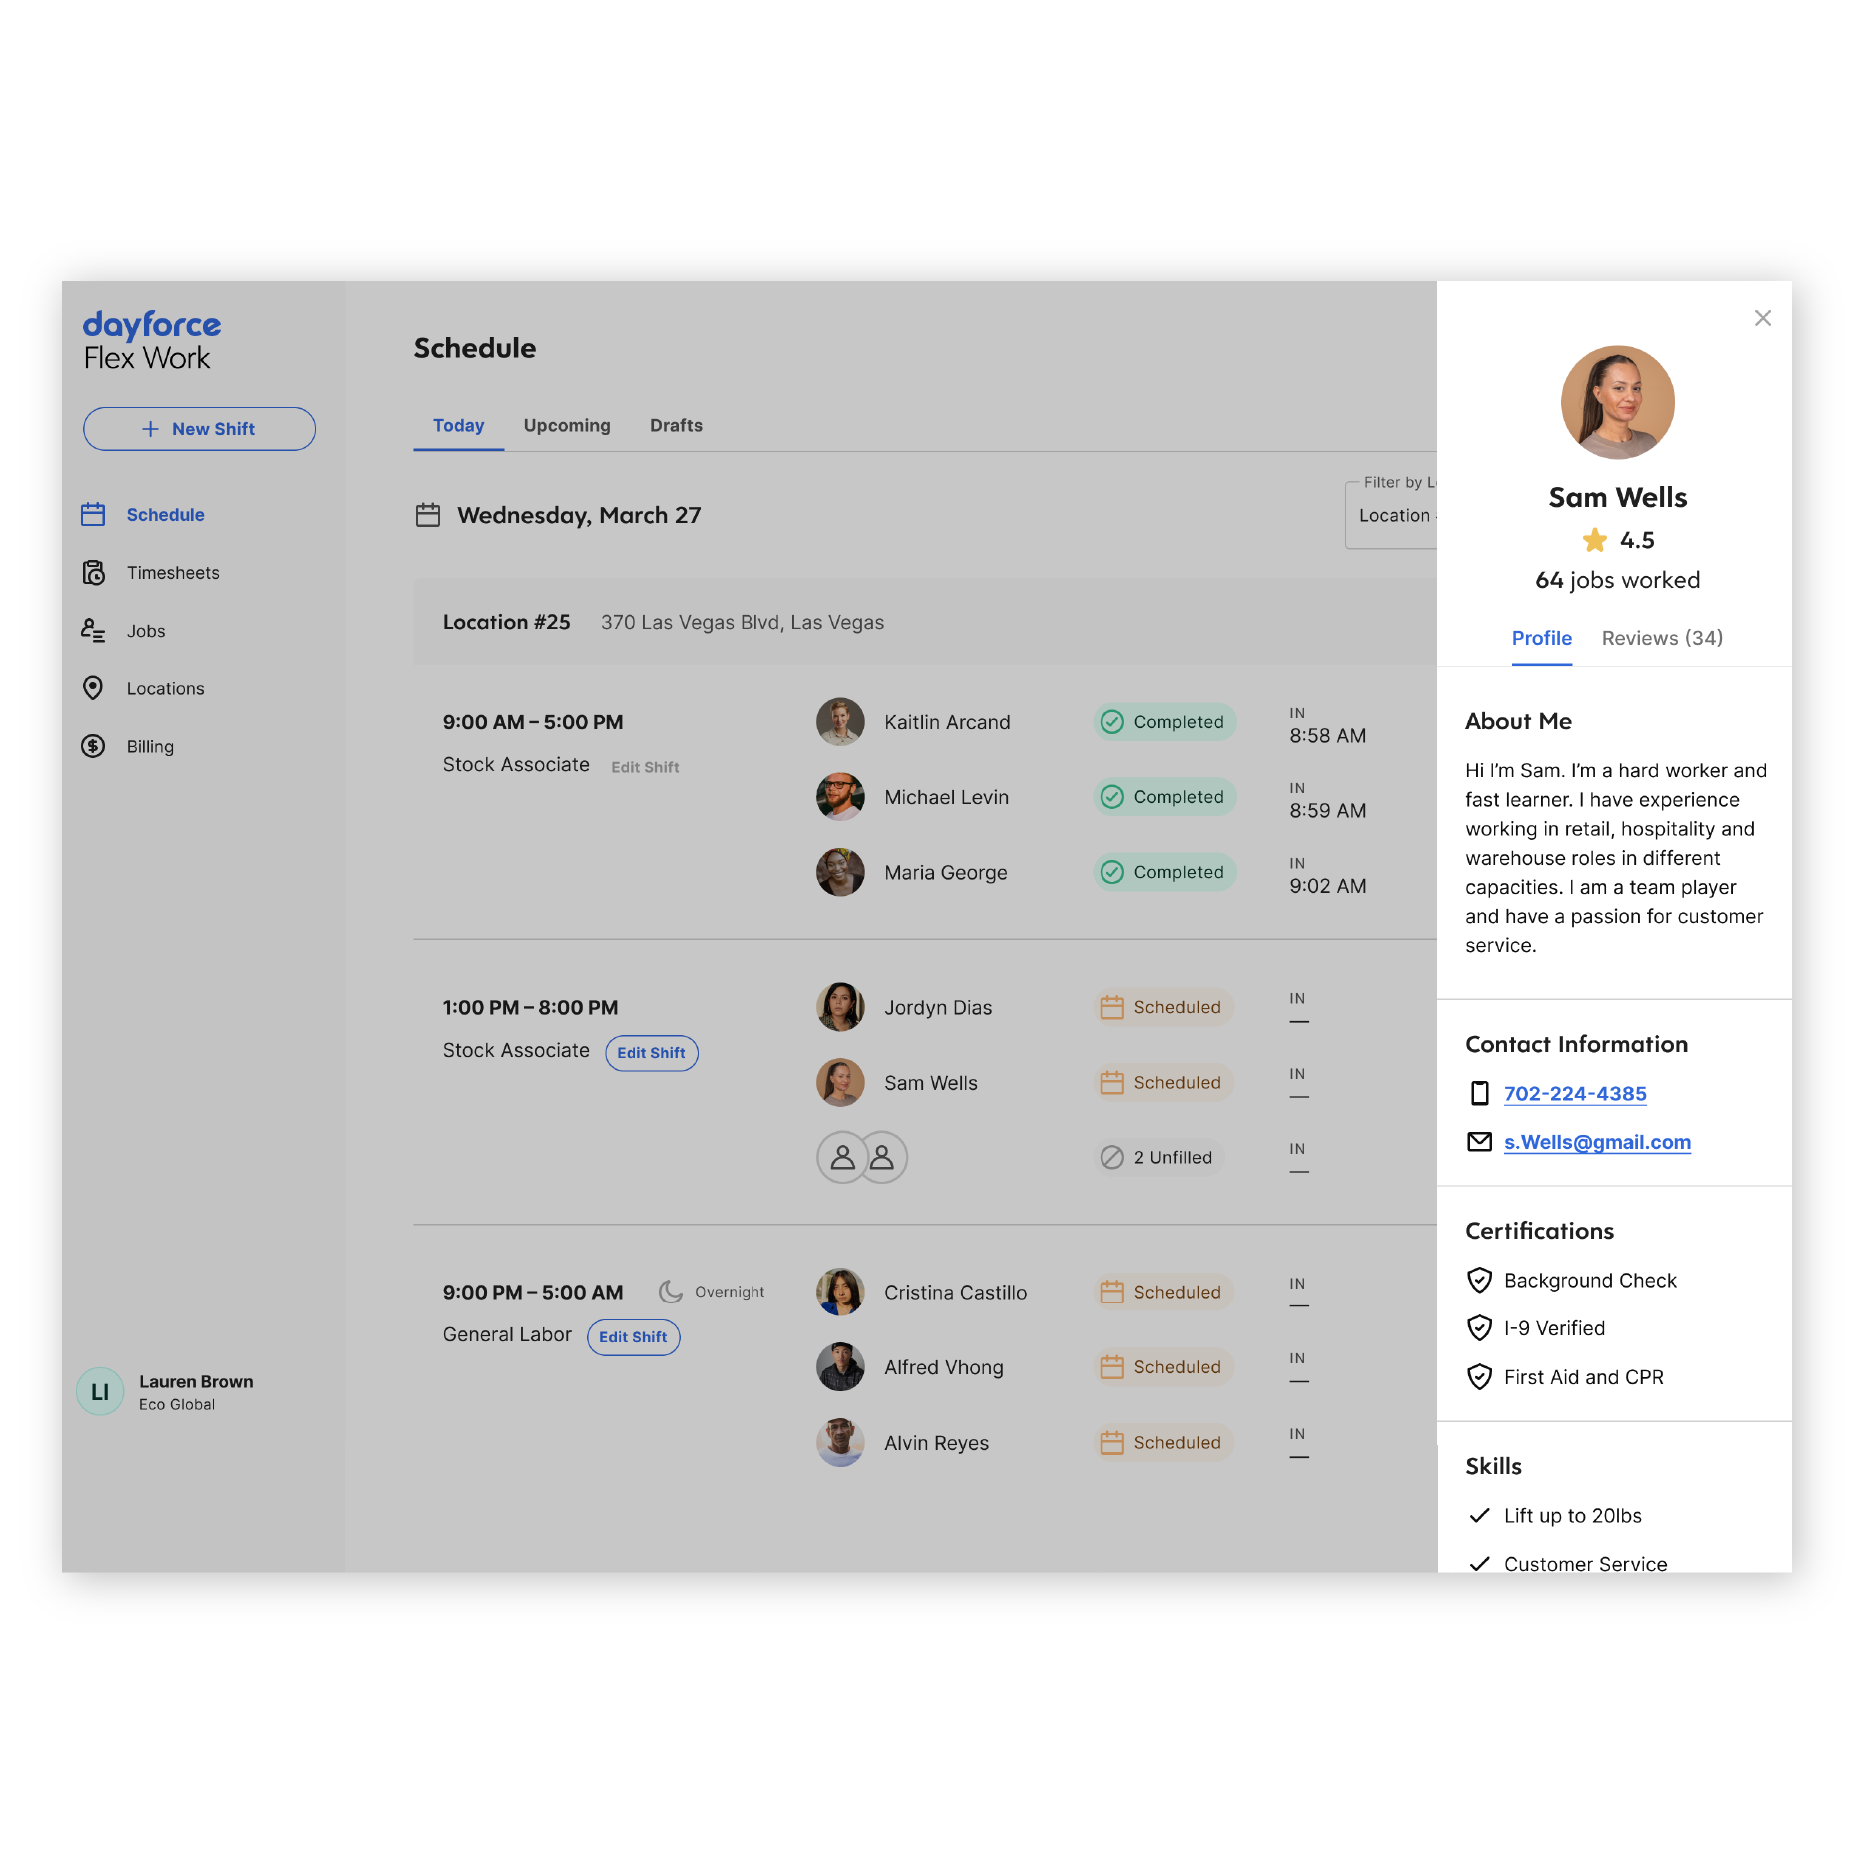1862x1862 pixels.
Task: Click email s.Wells@gmail.com
Action: tap(1597, 1142)
